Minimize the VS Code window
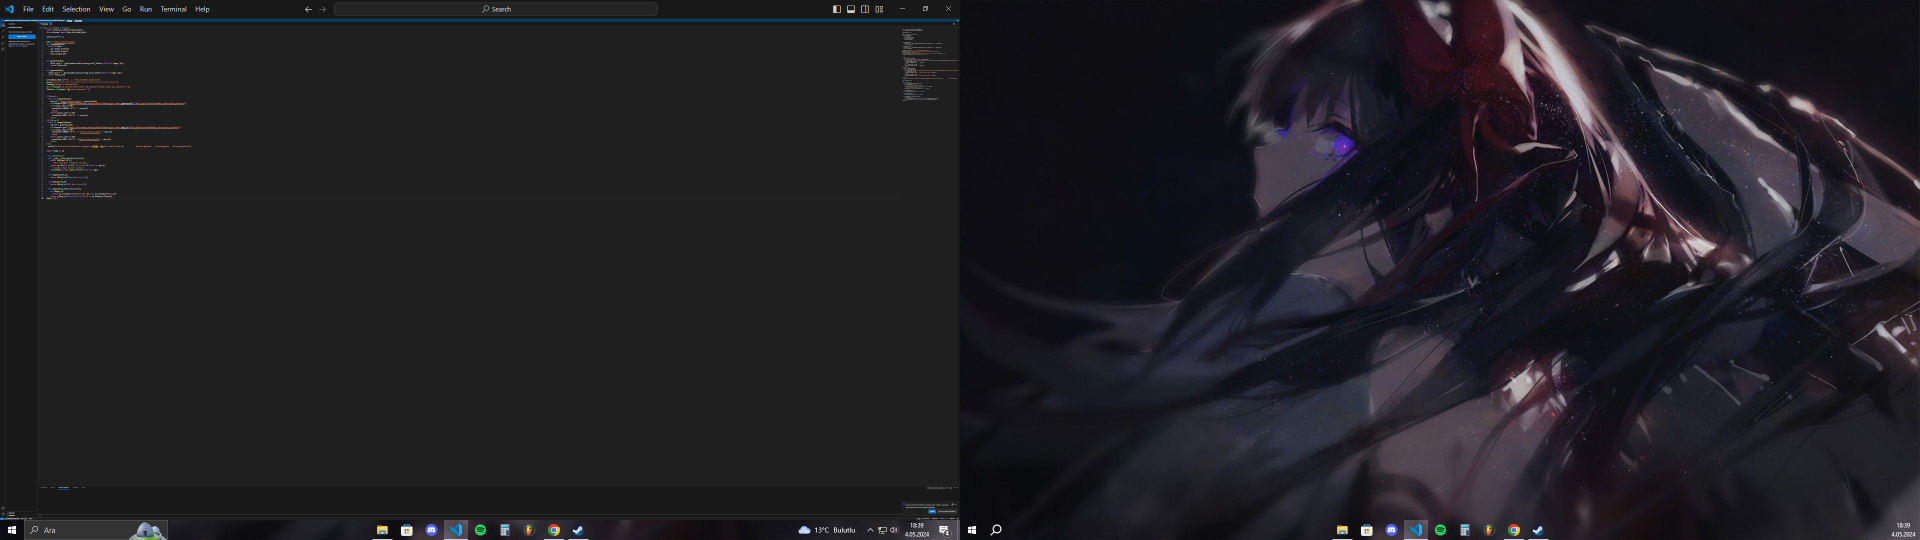The width and height of the screenshot is (1920, 540). [x=902, y=9]
